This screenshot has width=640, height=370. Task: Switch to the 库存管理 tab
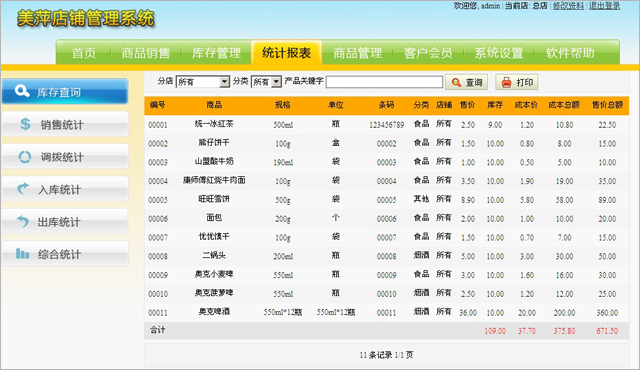pyautogui.click(x=216, y=53)
